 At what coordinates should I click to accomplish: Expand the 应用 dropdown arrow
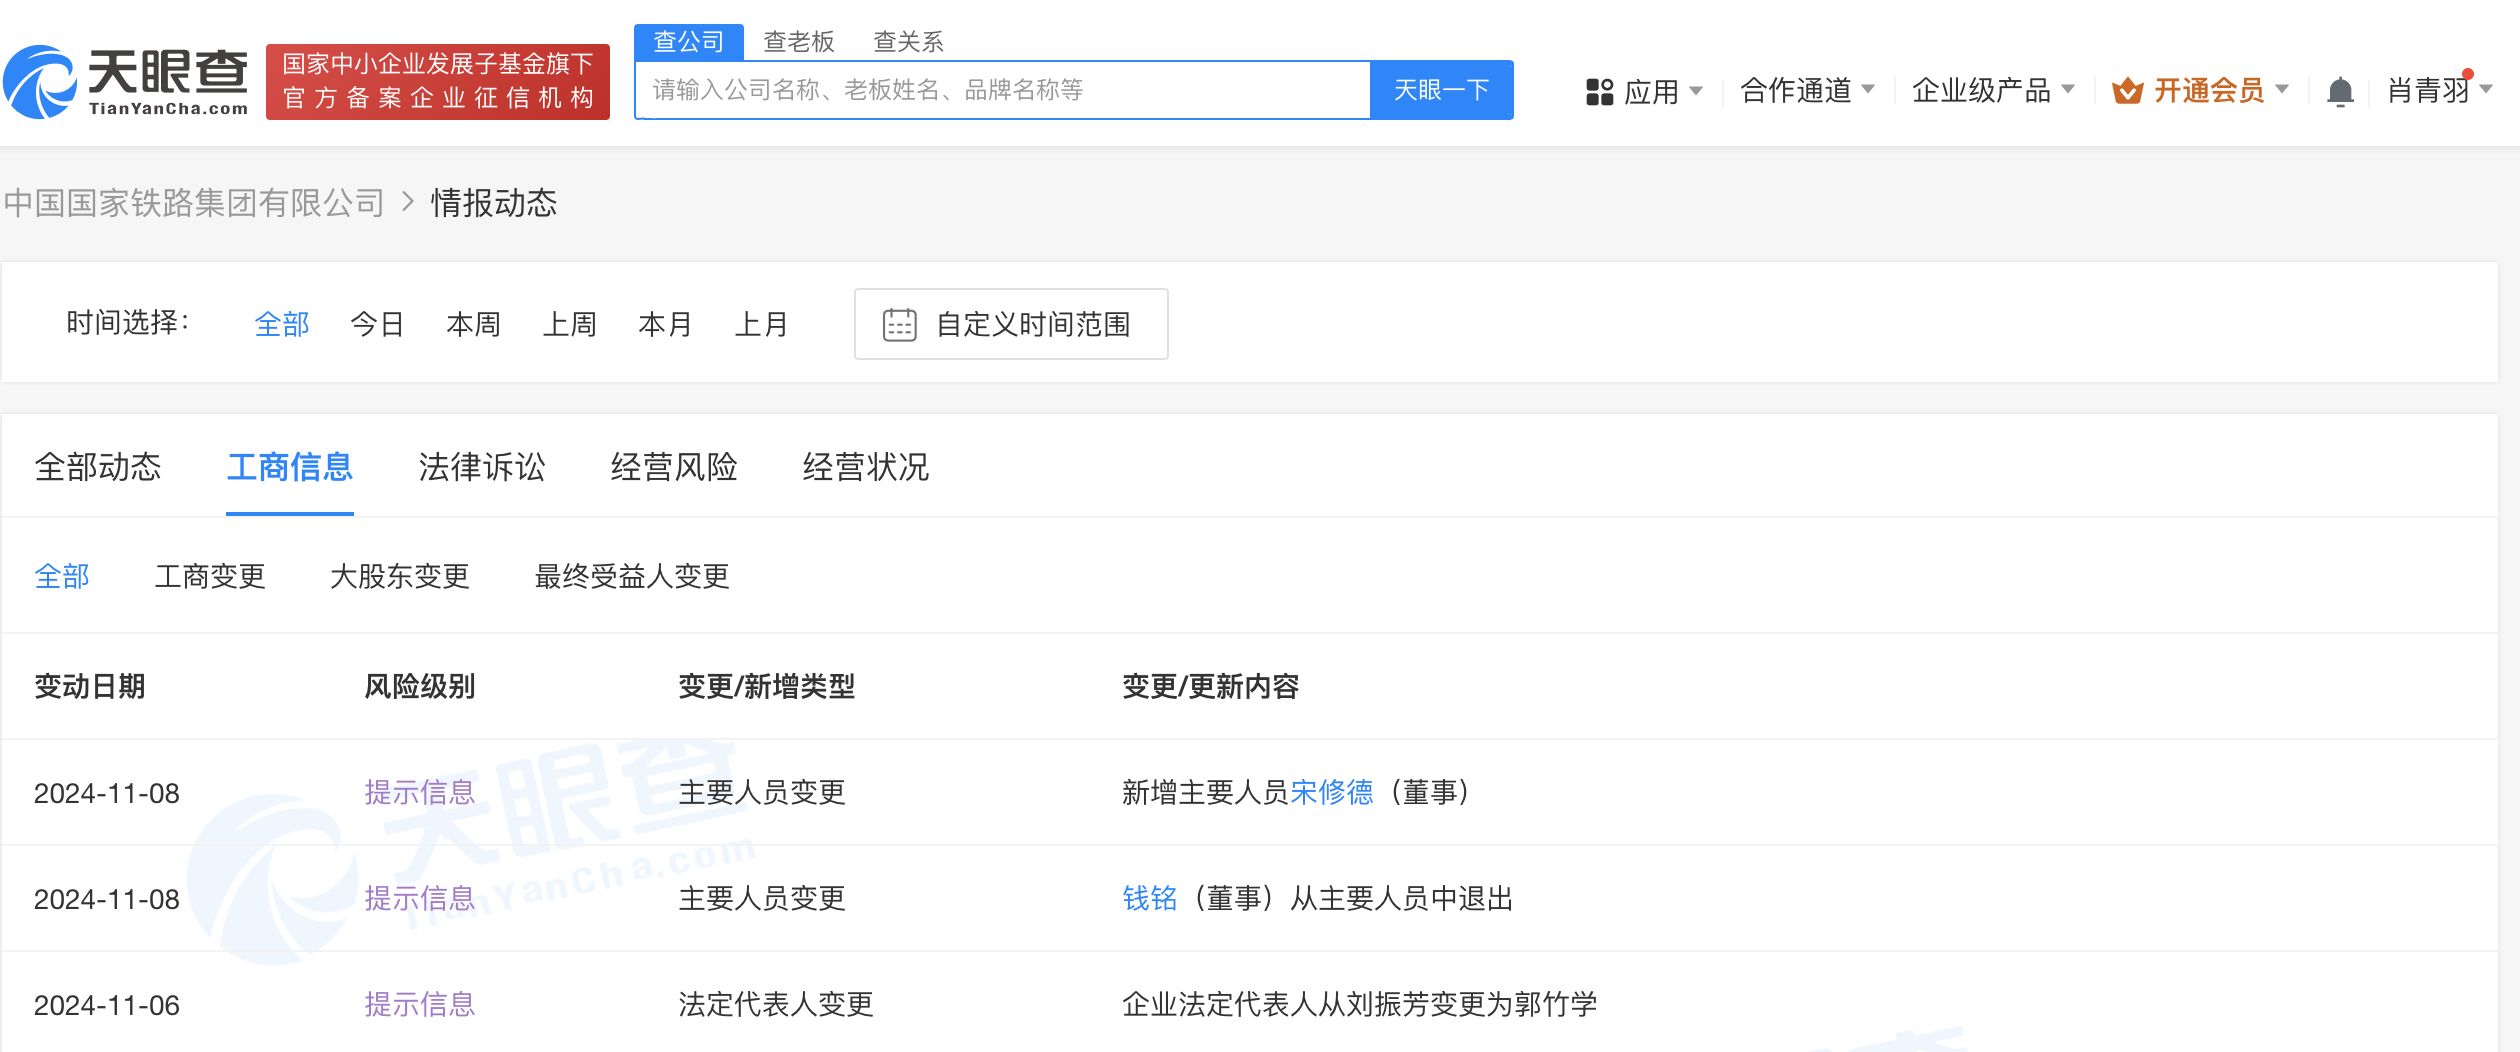pos(1696,91)
